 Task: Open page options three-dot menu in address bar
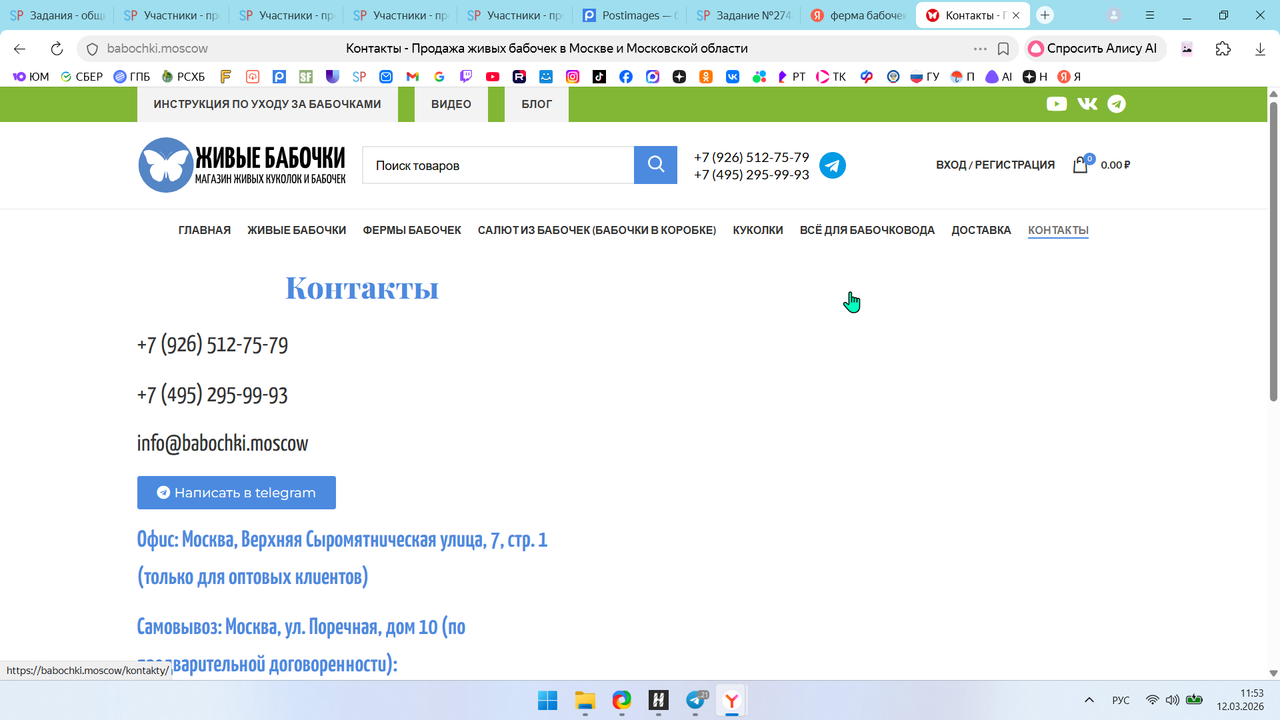click(x=980, y=48)
